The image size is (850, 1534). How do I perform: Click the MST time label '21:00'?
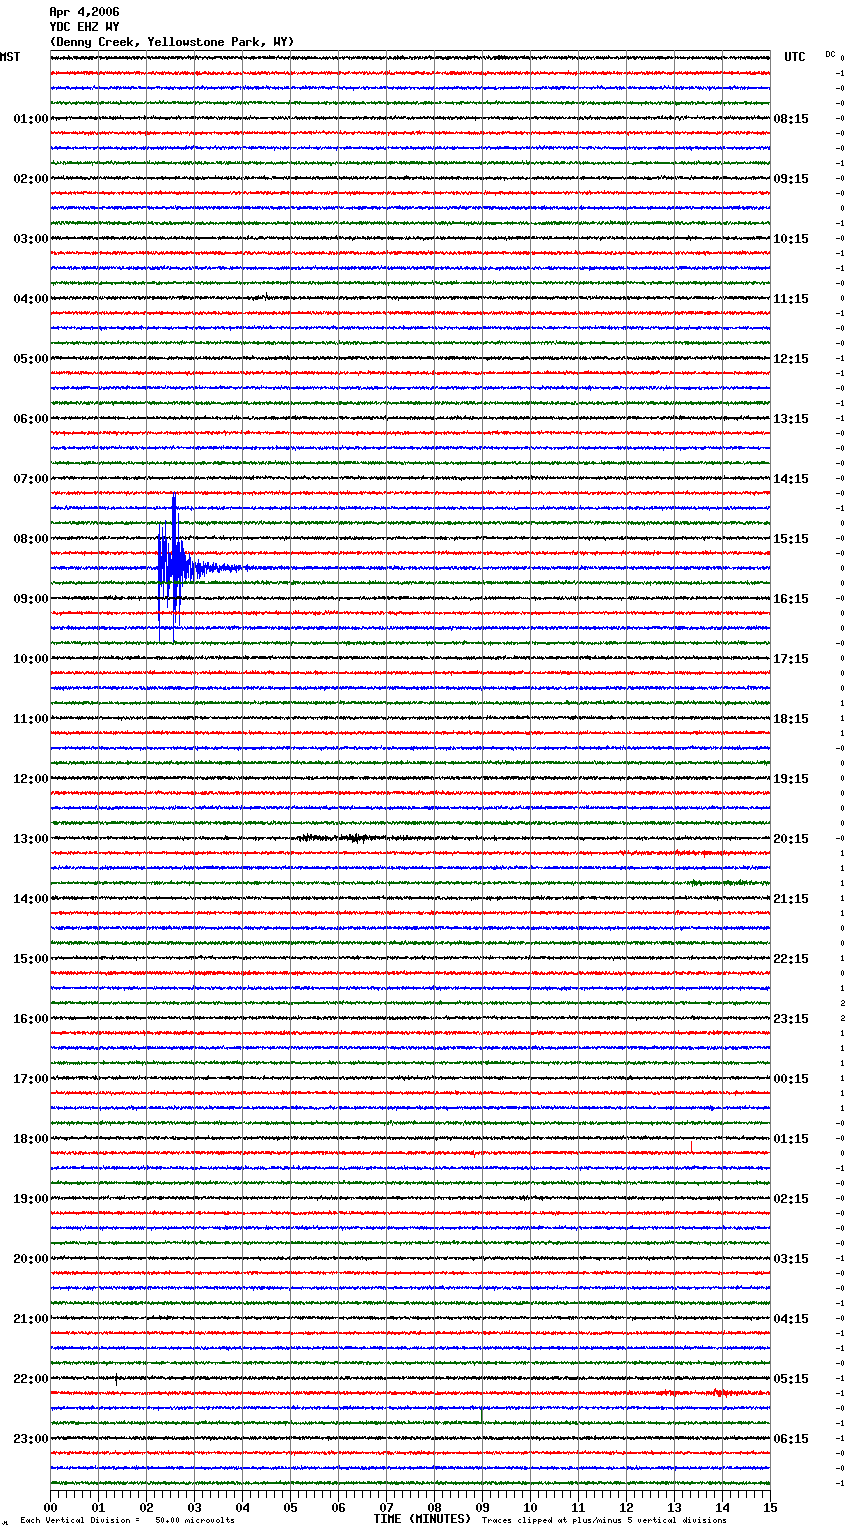(31, 1319)
